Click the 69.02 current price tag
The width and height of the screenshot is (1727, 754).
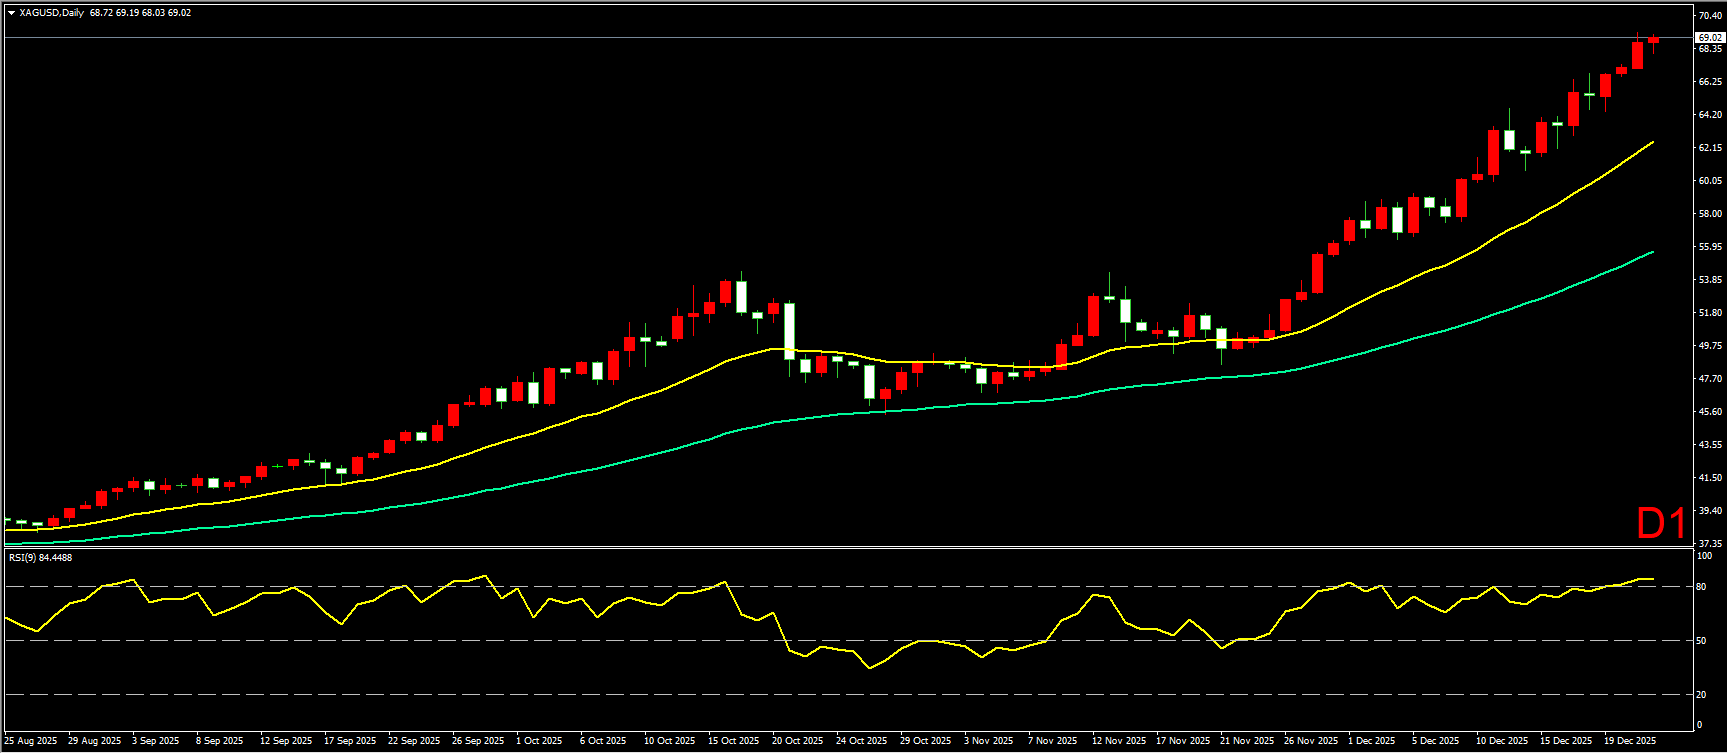pyautogui.click(x=1709, y=37)
